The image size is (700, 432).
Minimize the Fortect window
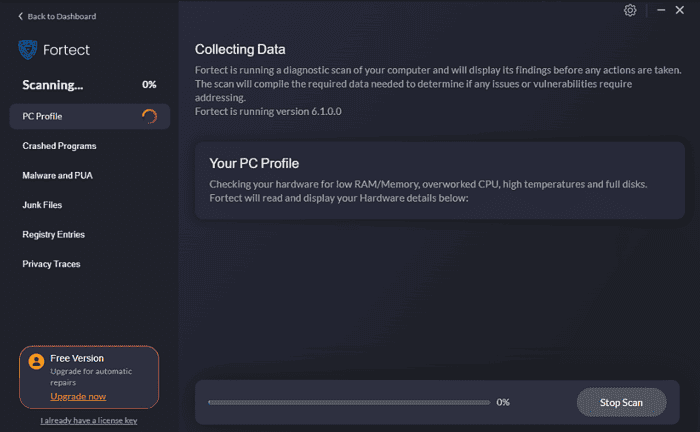click(x=660, y=10)
